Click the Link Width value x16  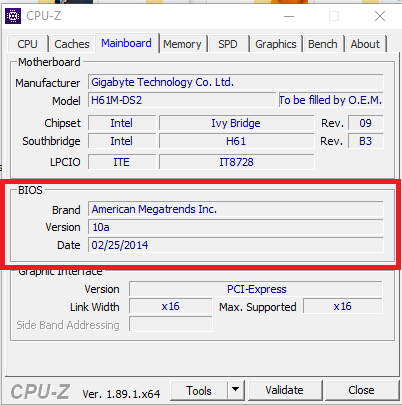tap(171, 306)
